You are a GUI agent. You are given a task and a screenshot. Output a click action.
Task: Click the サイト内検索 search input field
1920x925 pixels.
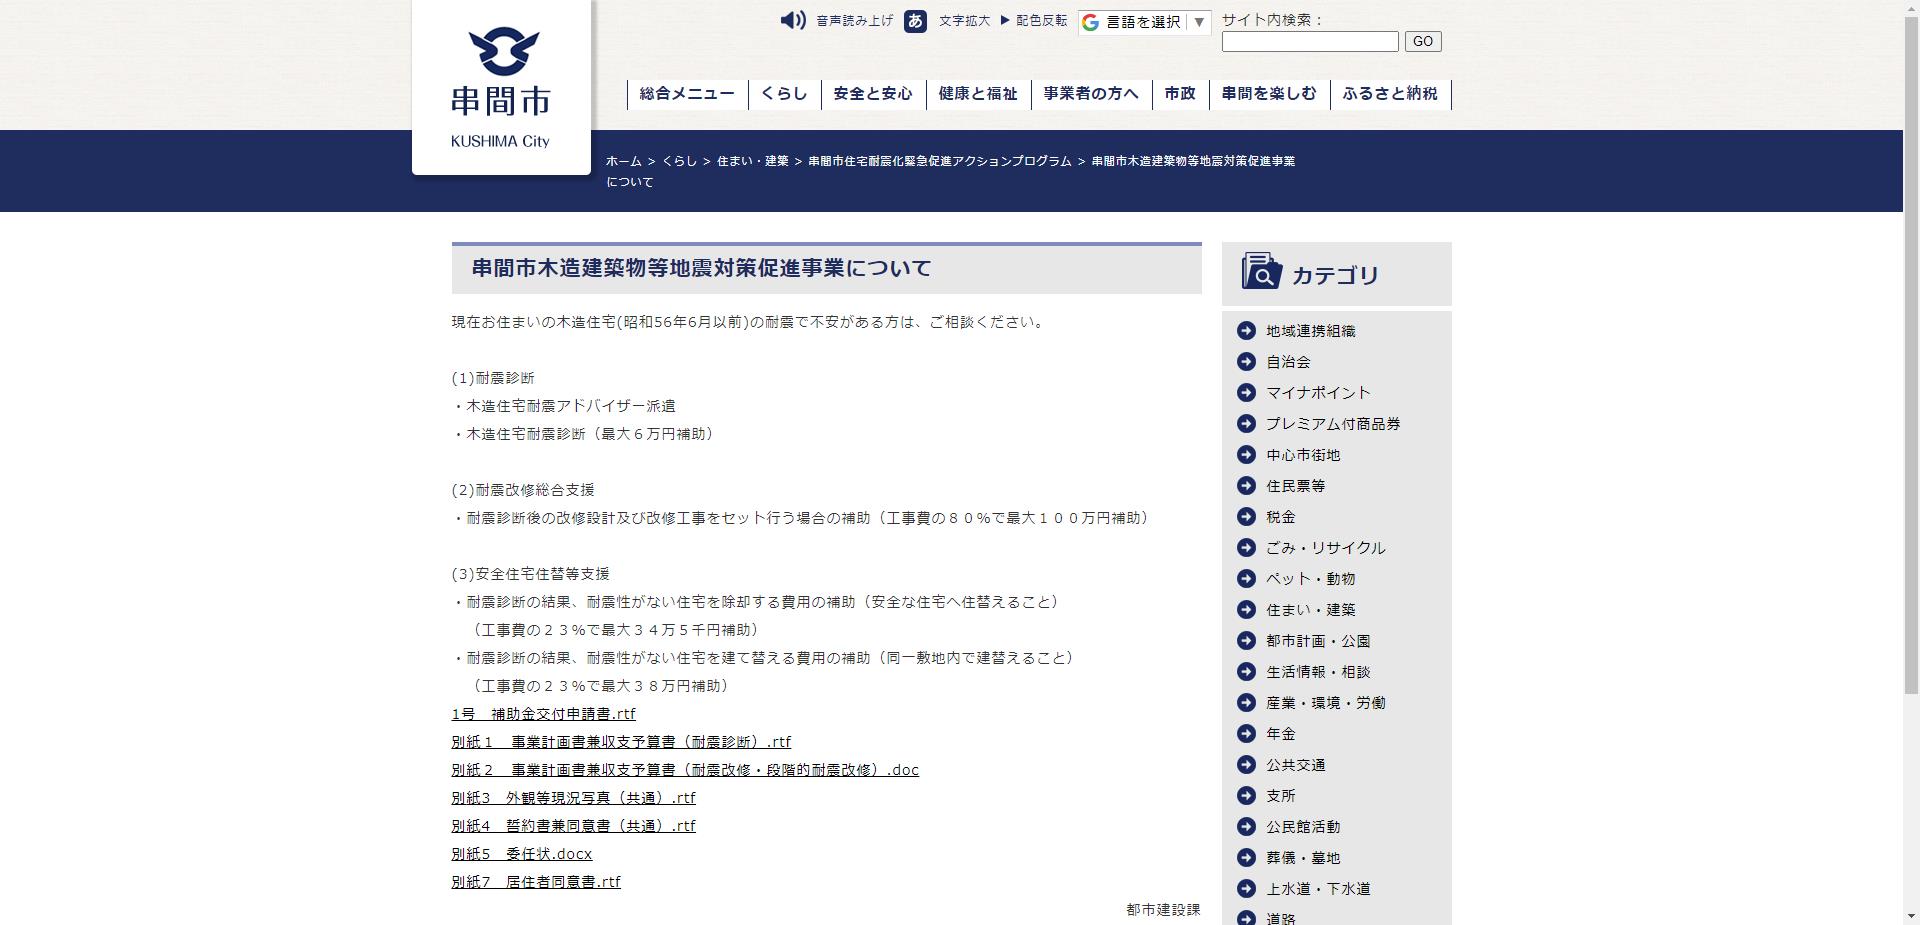1308,41
